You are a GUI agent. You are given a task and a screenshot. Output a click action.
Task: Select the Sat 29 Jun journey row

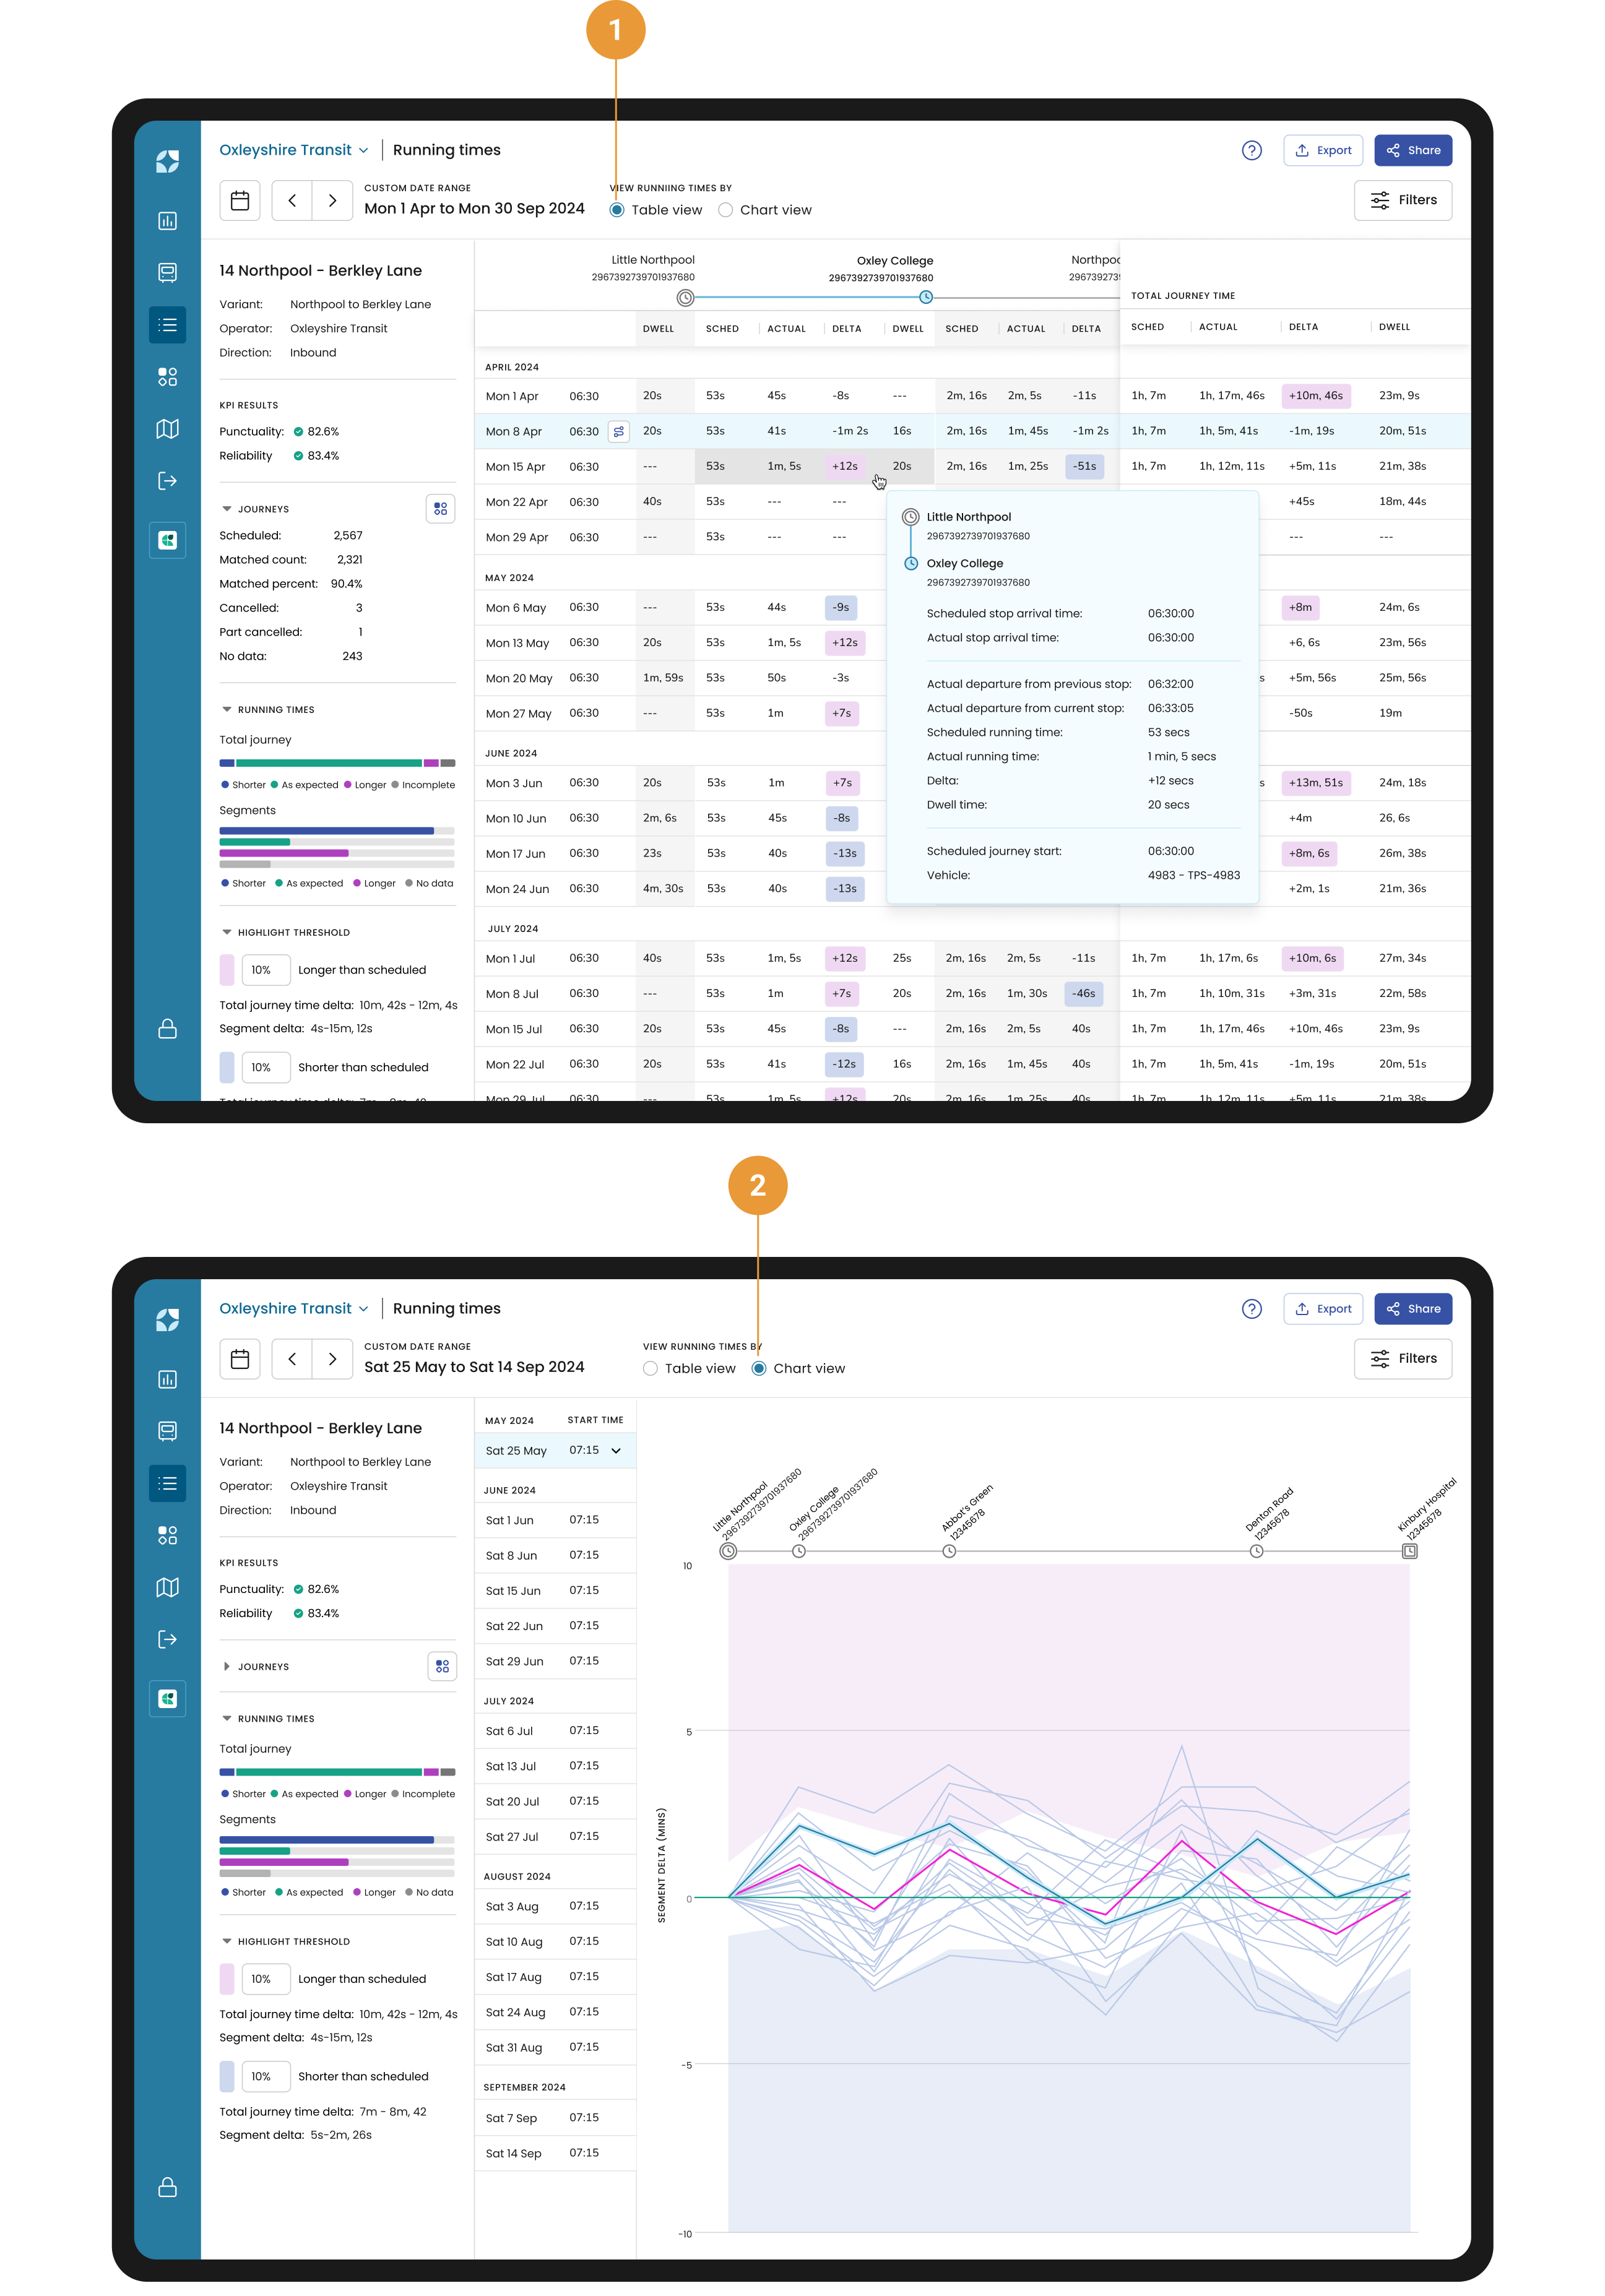(x=555, y=1661)
